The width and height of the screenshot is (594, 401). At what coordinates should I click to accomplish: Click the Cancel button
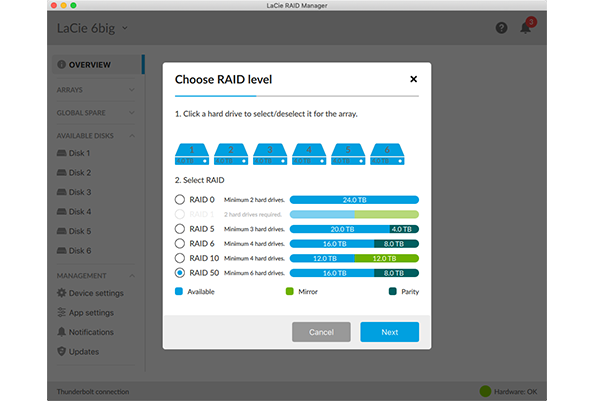(x=321, y=332)
